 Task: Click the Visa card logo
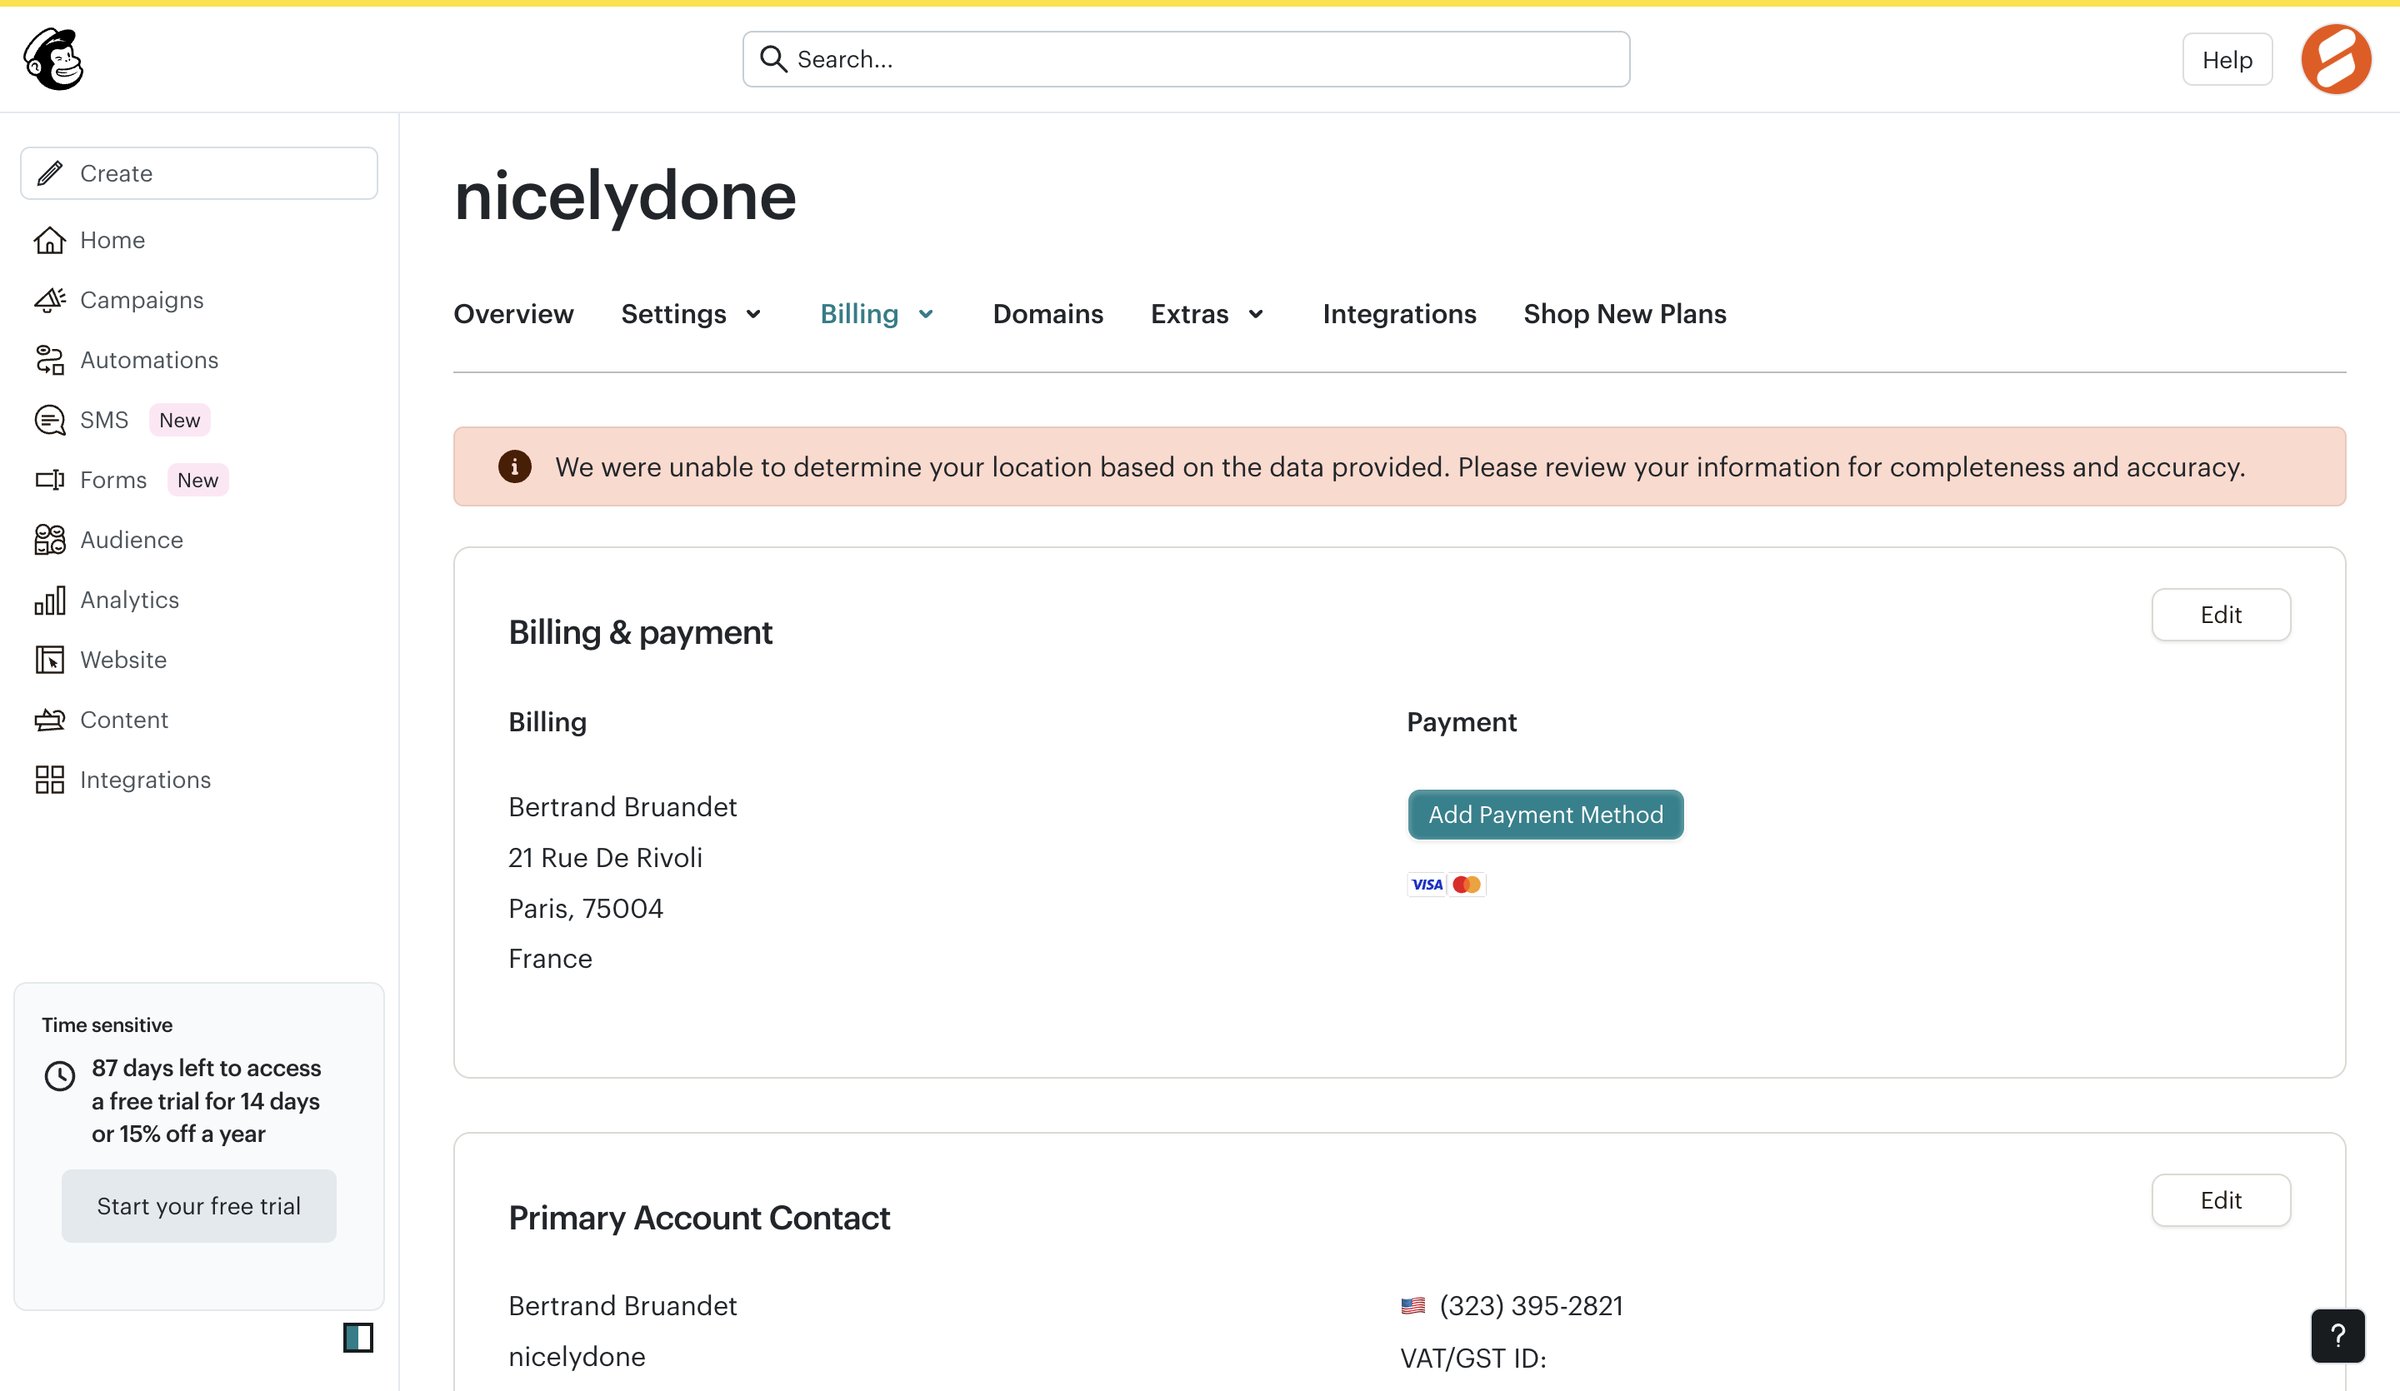(x=1427, y=884)
